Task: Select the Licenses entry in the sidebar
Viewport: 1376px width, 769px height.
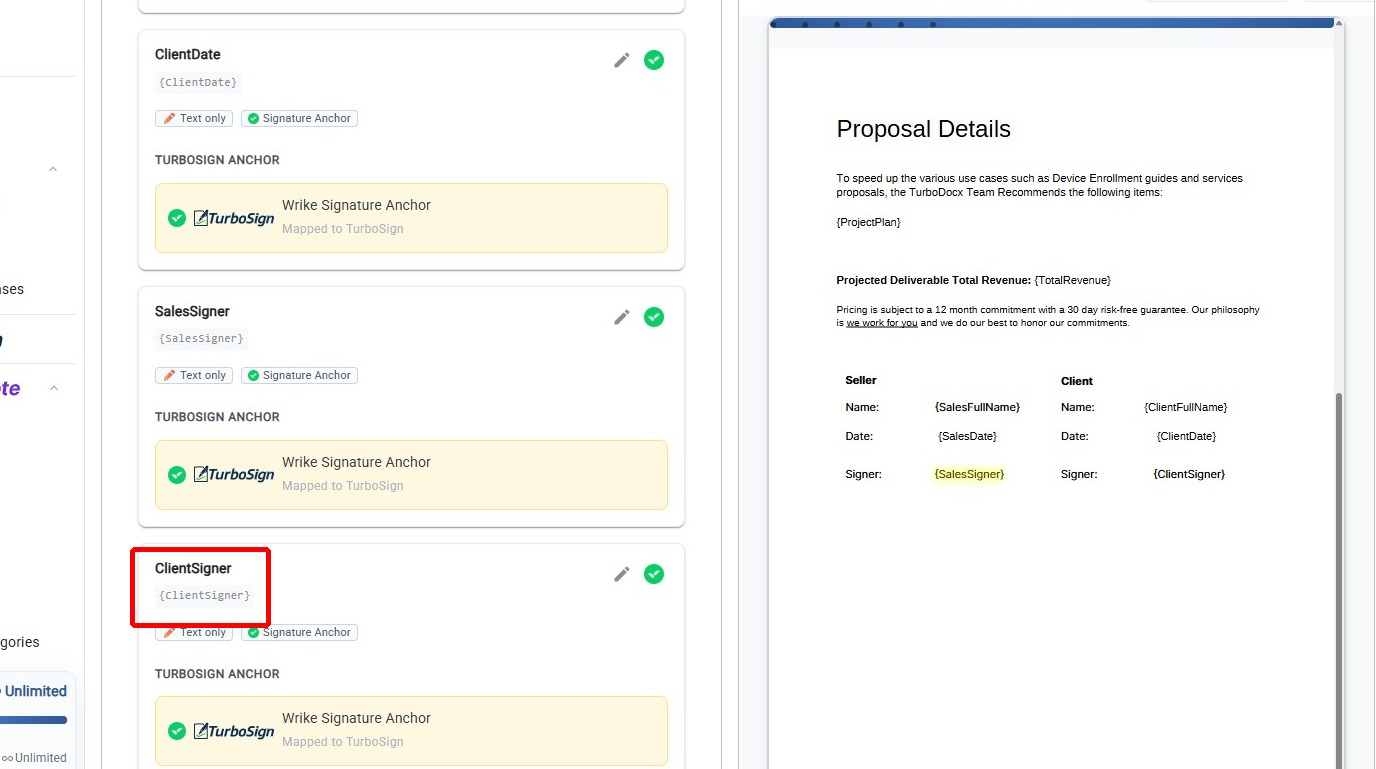Action: pos(12,289)
